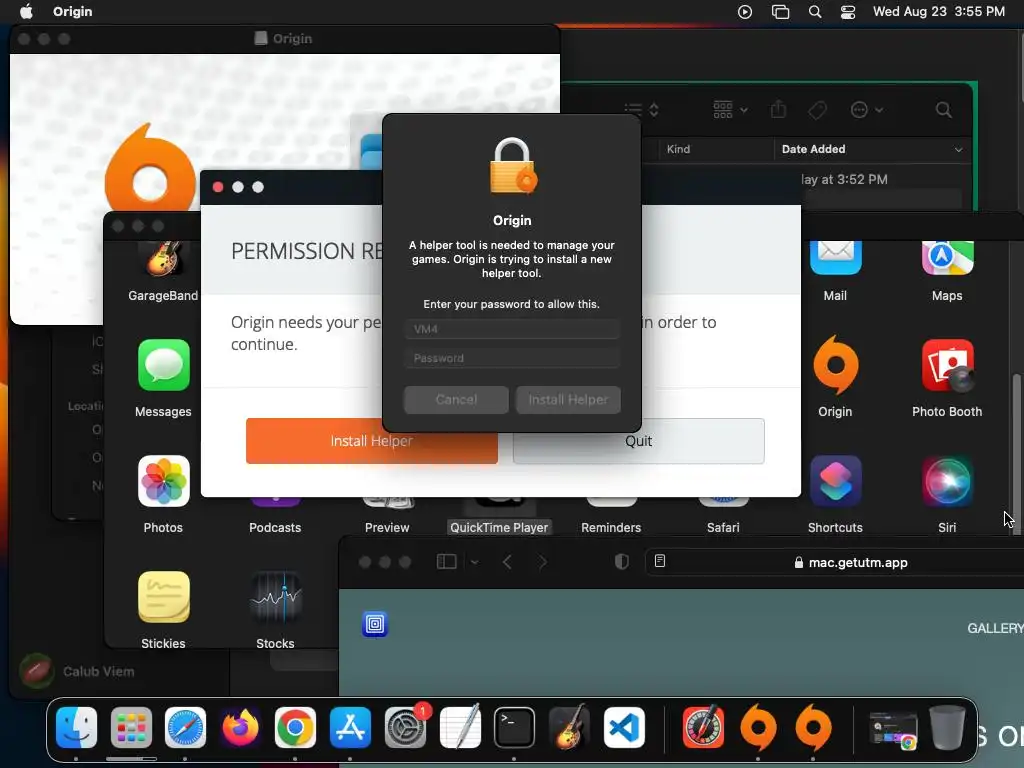This screenshot has width=1024, height=768.
Task: Launch Firefox from the Dock
Action: (x=240, y=728)
